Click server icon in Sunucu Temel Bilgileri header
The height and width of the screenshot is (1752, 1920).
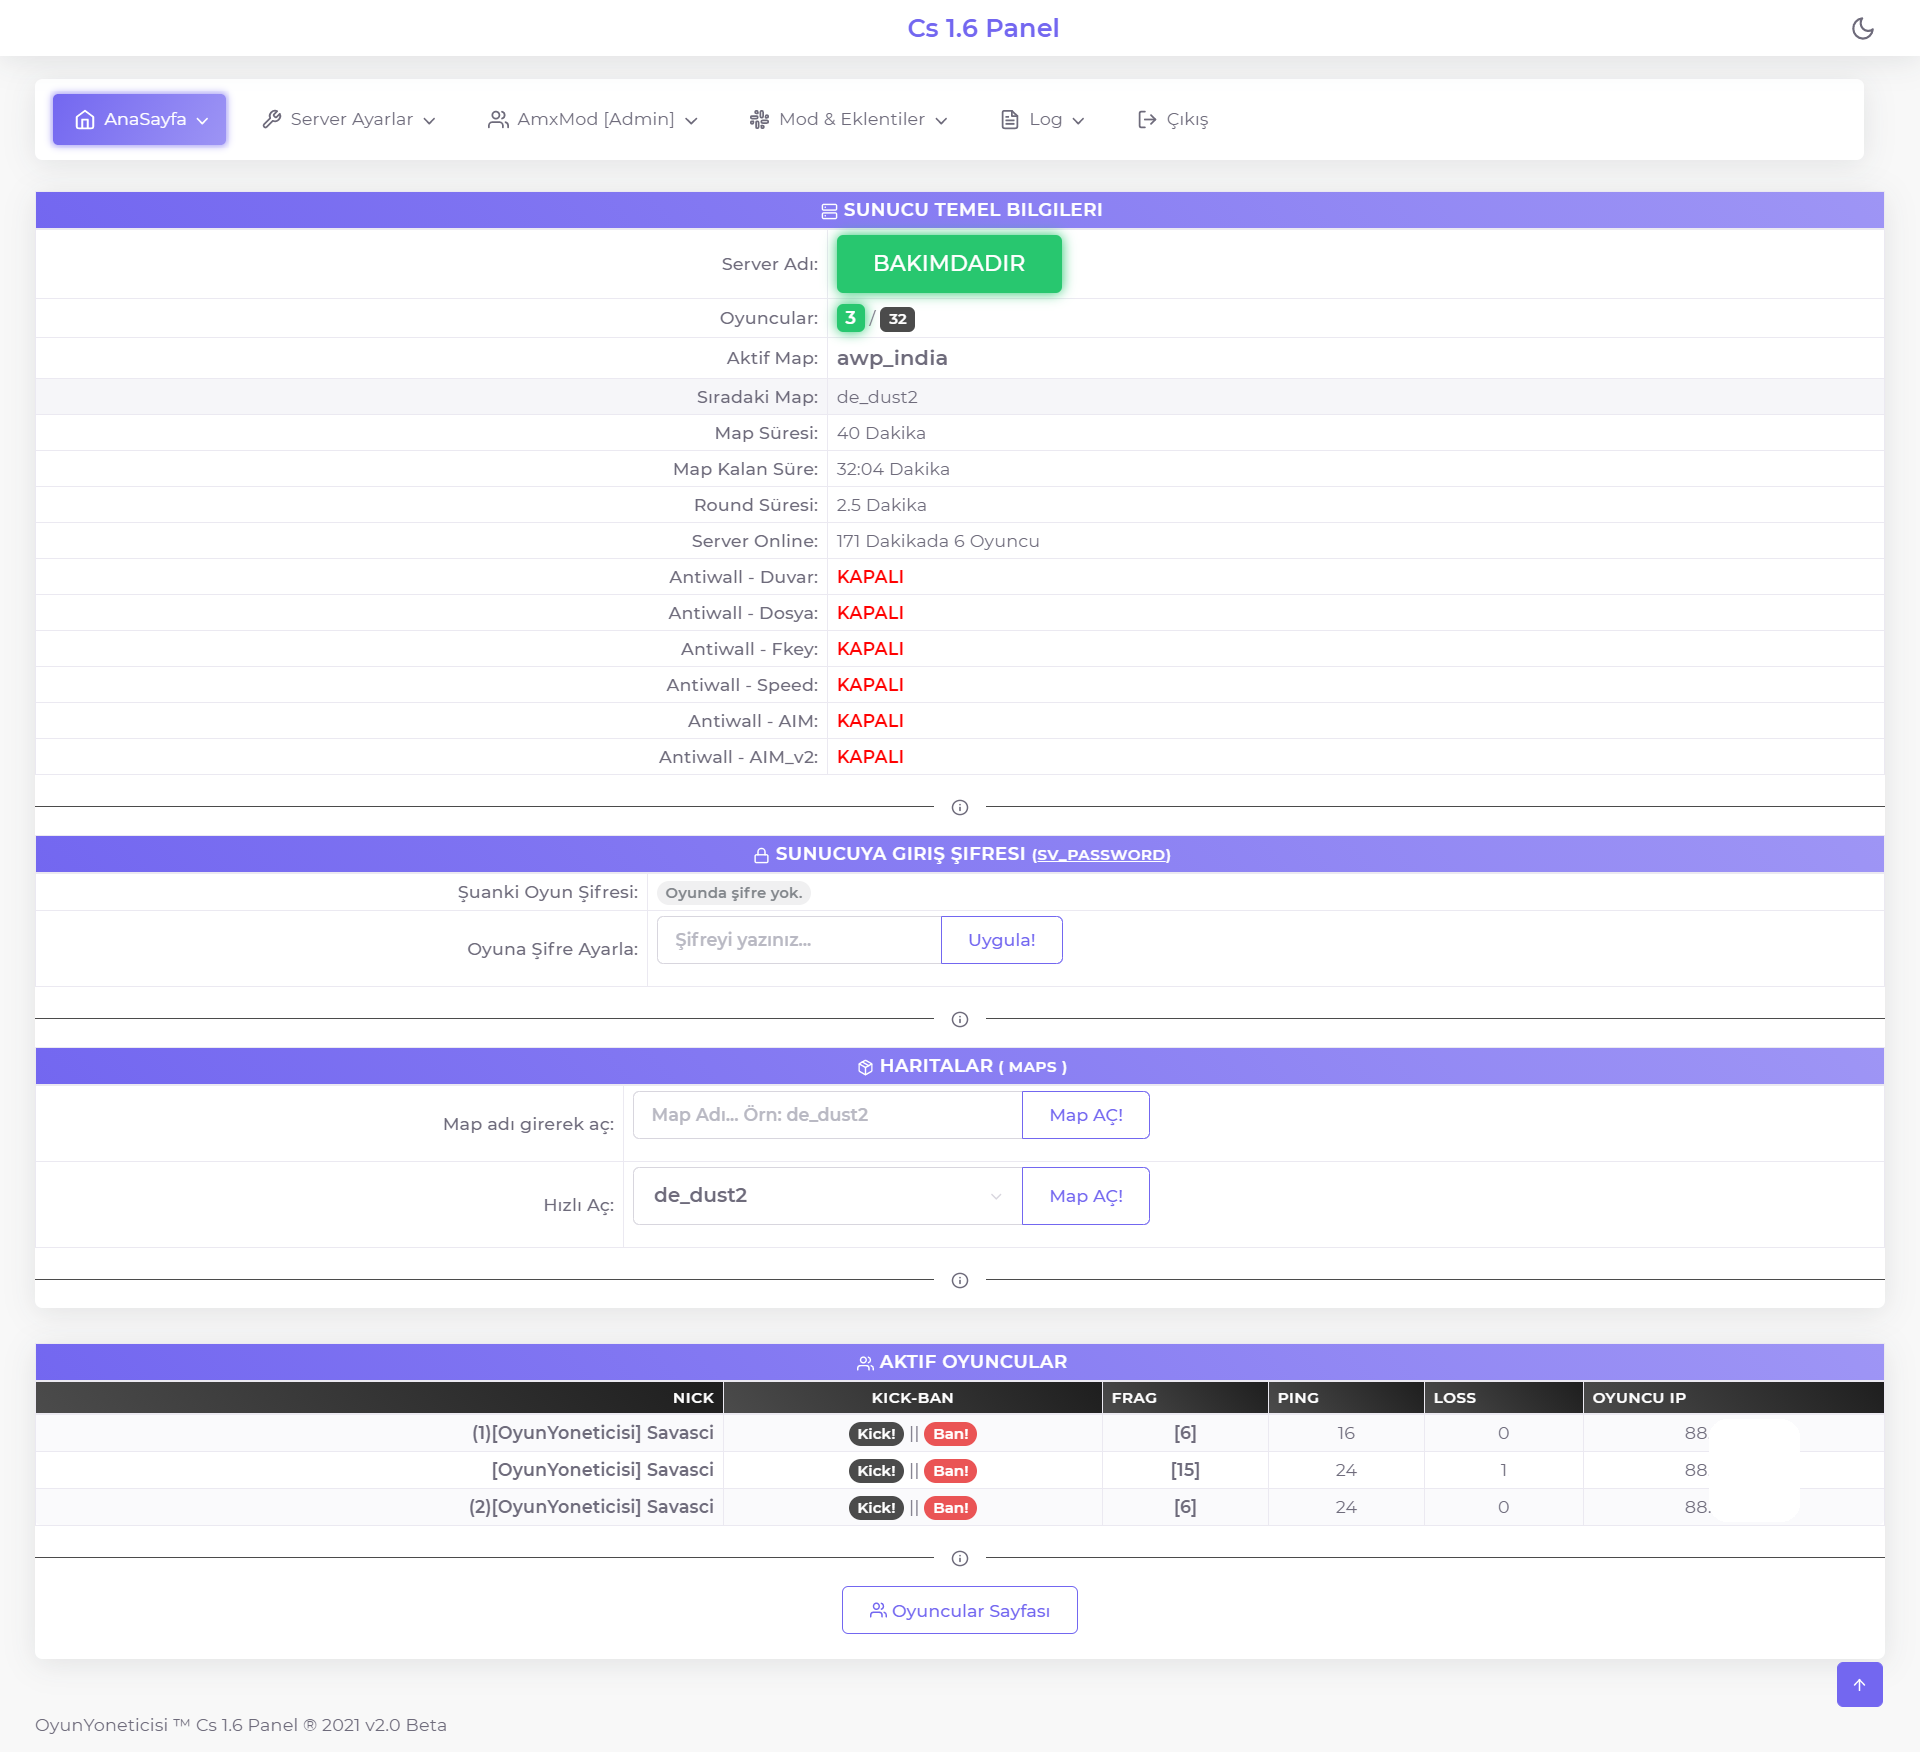click(829, 211)
